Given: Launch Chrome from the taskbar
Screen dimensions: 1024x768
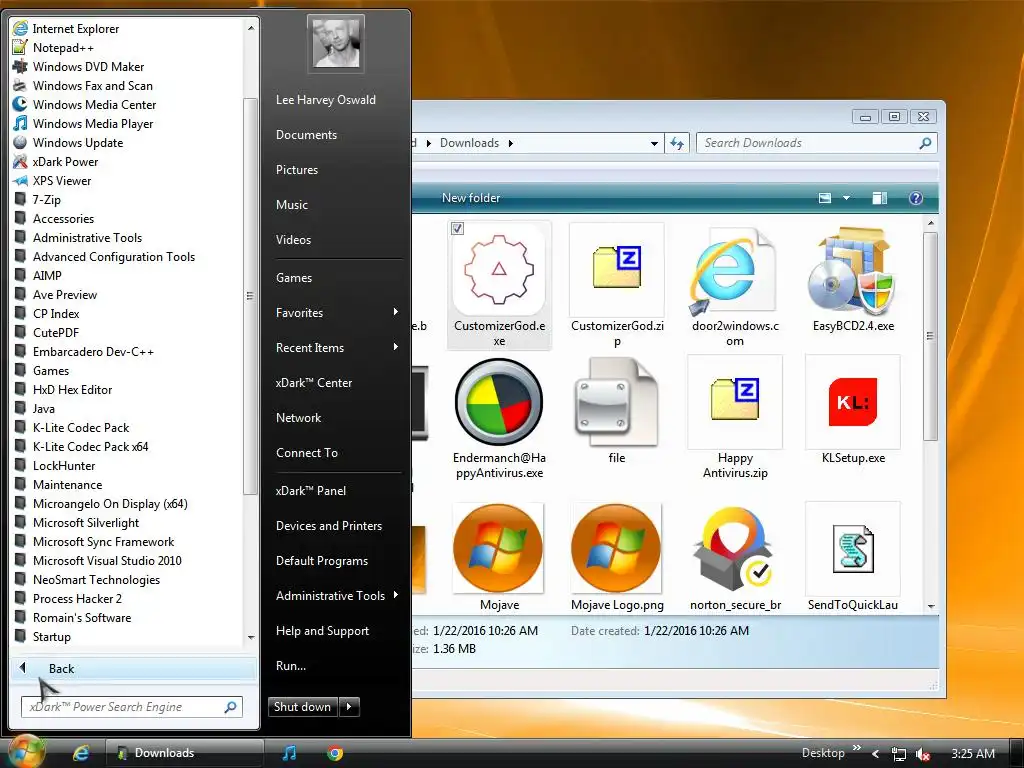Looking at the screenshot, I should [x=335, y=753].
